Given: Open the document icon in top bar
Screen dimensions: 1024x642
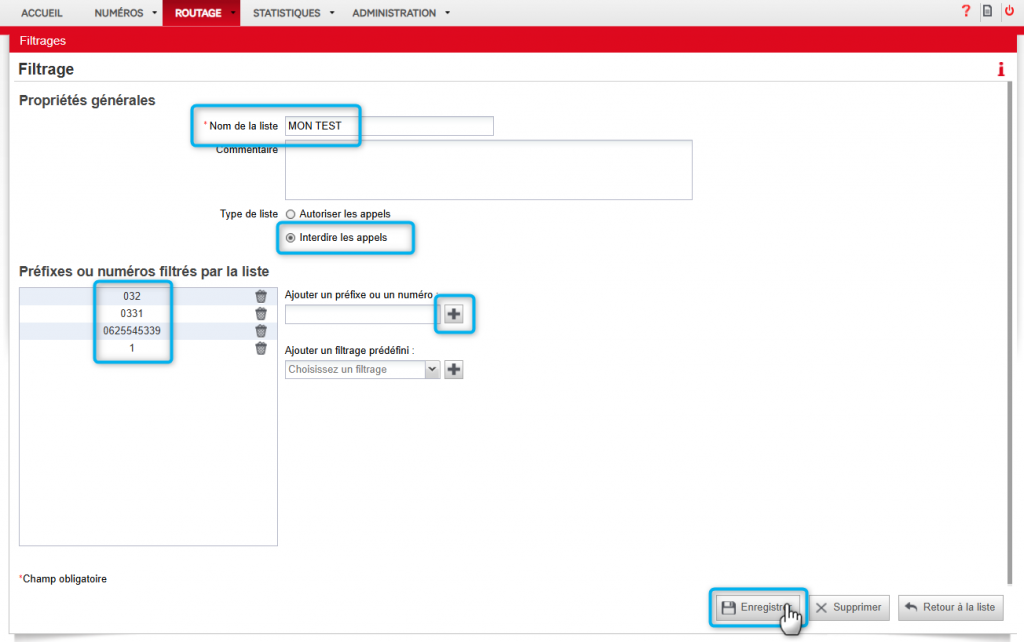Looking at the screenshot, I should 988,12.
